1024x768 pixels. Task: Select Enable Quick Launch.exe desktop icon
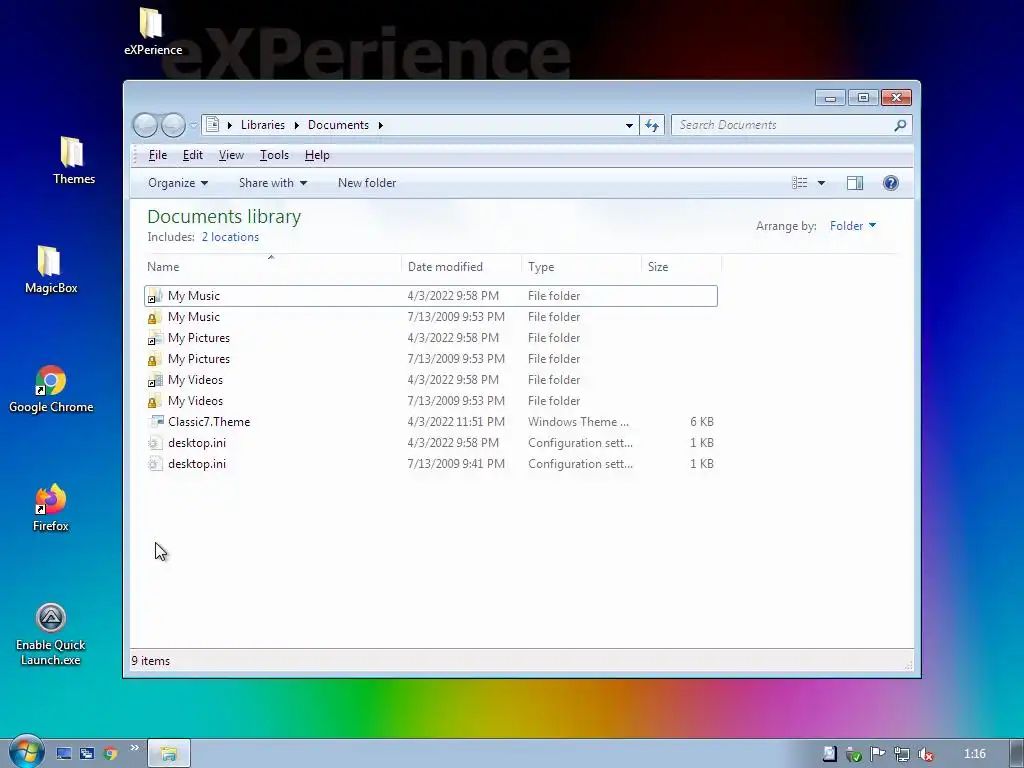51,635
